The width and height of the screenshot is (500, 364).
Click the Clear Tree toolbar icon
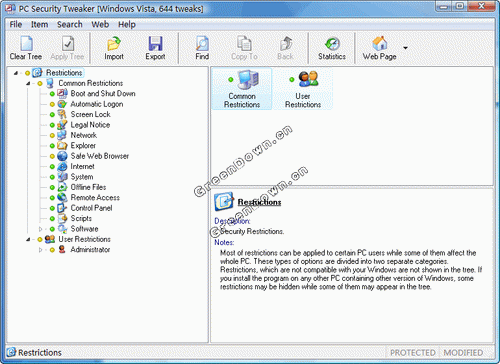pos(26,43)
